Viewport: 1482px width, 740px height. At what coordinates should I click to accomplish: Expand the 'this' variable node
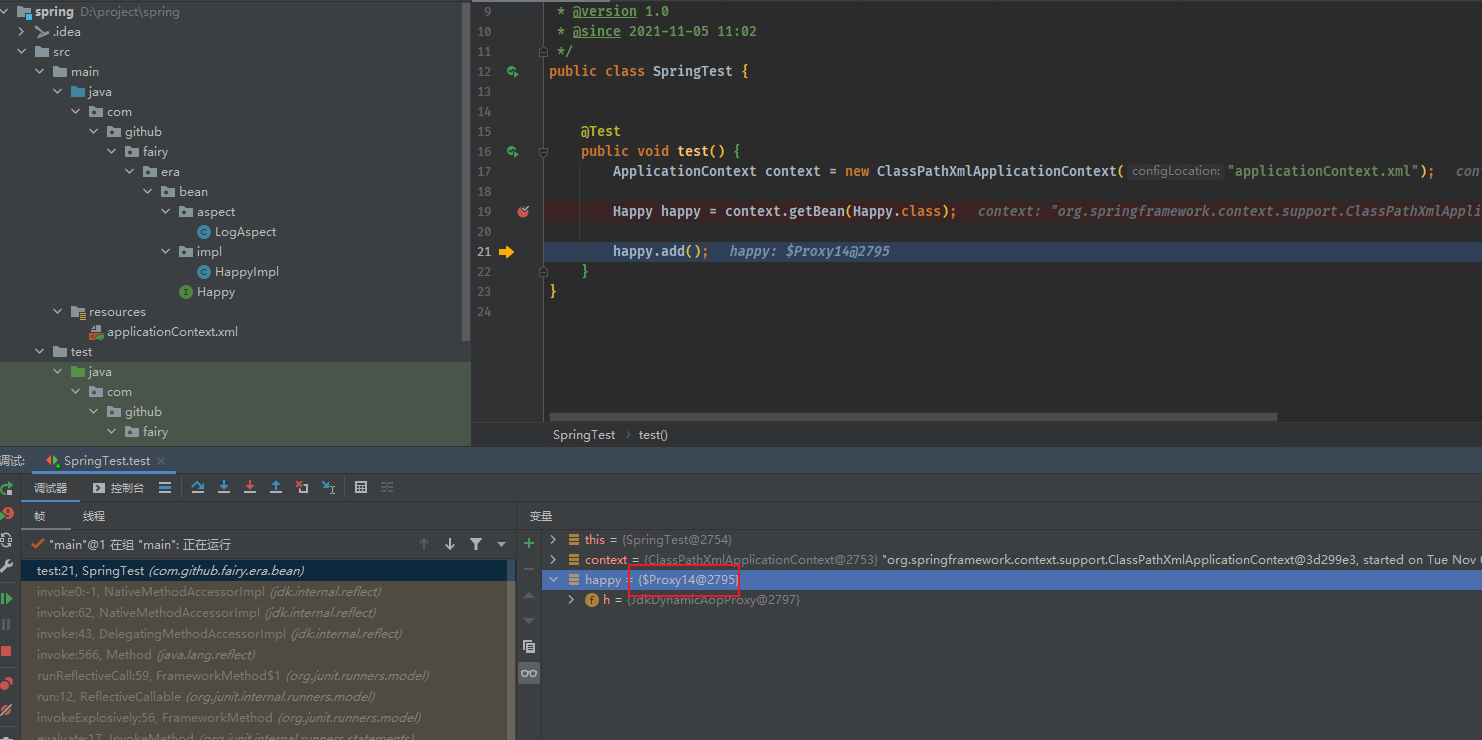pyautogui.click(x=553, y=540)
